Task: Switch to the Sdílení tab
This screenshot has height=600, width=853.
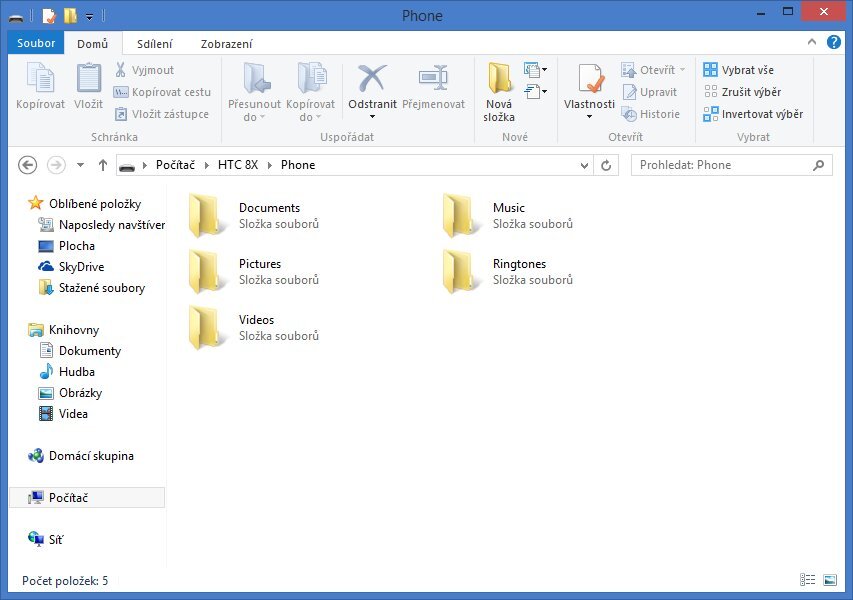Action: [x=155, y=43]
